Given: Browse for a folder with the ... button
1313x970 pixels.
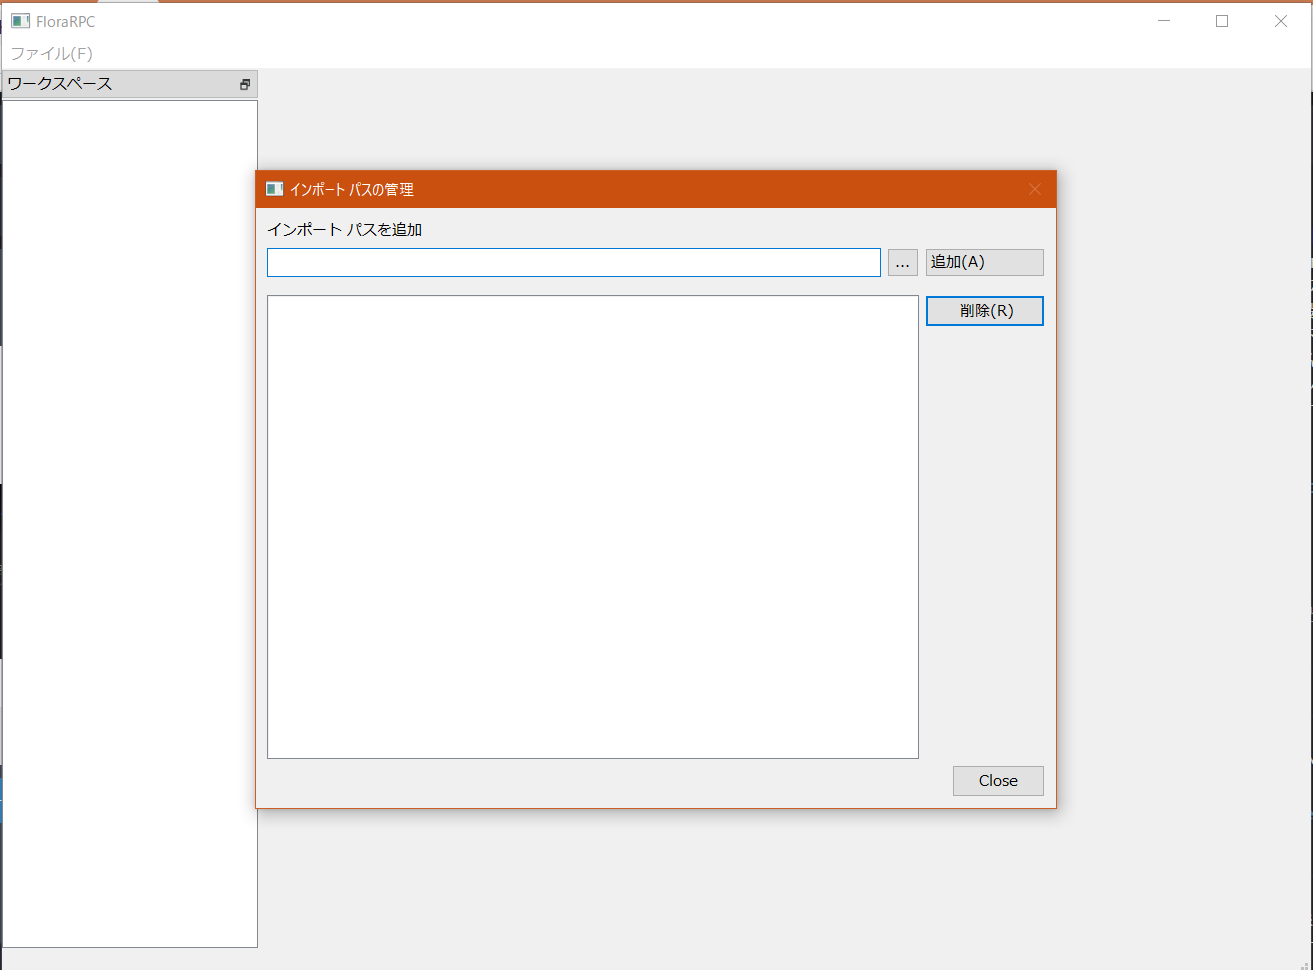Looking at the screenshot, I should tap(902, 263).
